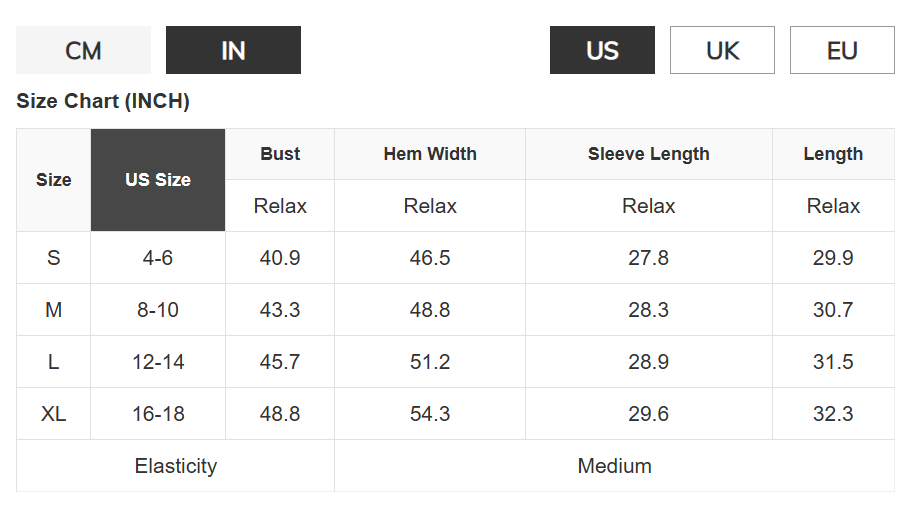Click the Elasticity row label
919x512 pixels.
(176, 466)
